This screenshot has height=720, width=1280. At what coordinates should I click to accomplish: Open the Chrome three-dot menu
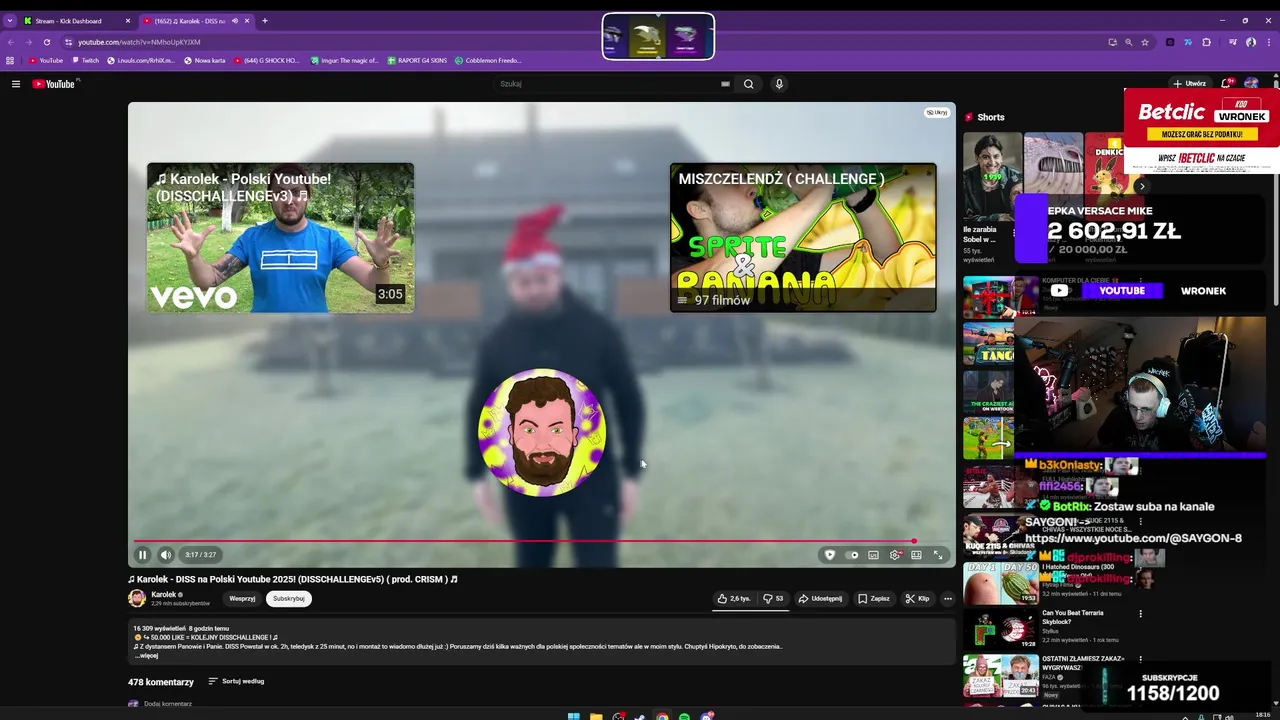click(x=1268, y=42)
